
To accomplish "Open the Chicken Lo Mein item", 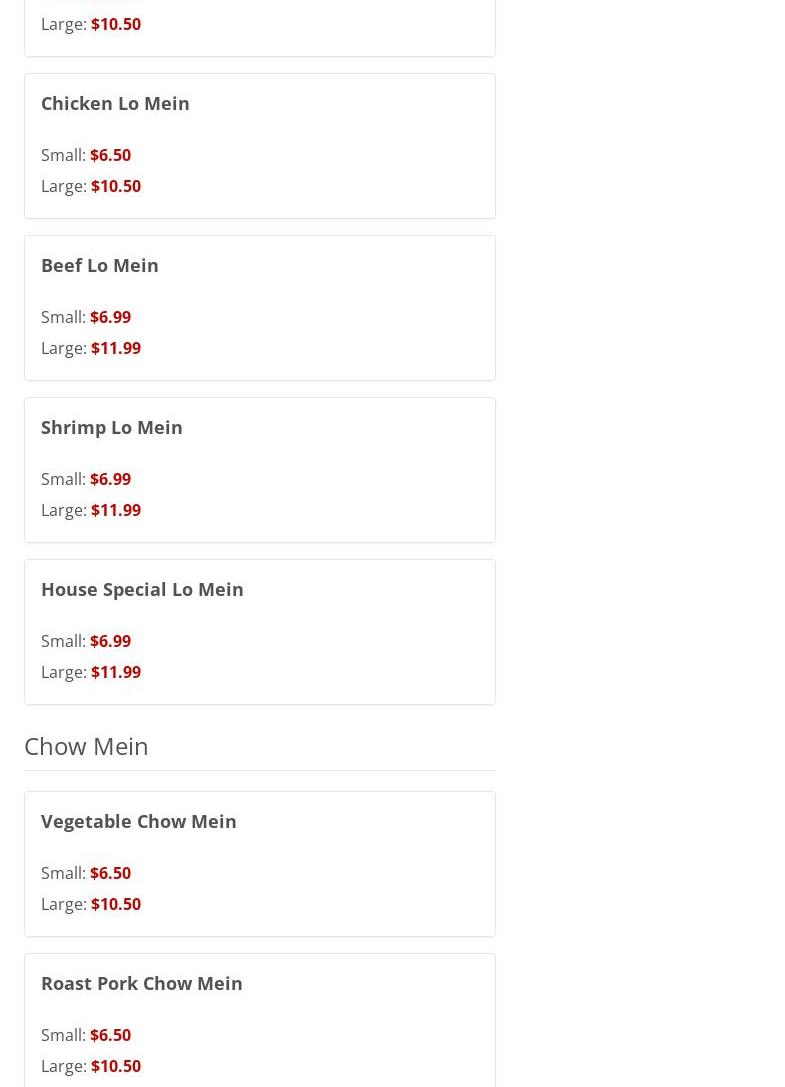I will [x=115, y=103].
